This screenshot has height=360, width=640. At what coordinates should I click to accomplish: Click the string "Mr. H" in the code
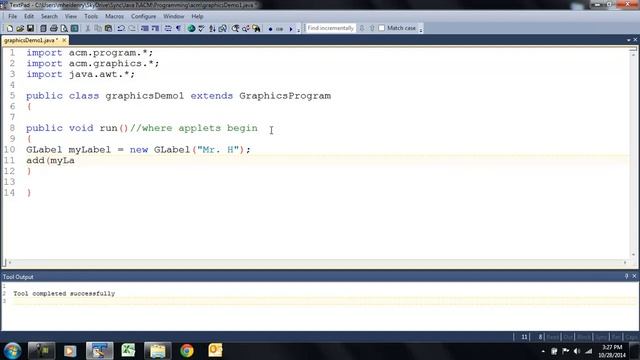click(218, 150)
